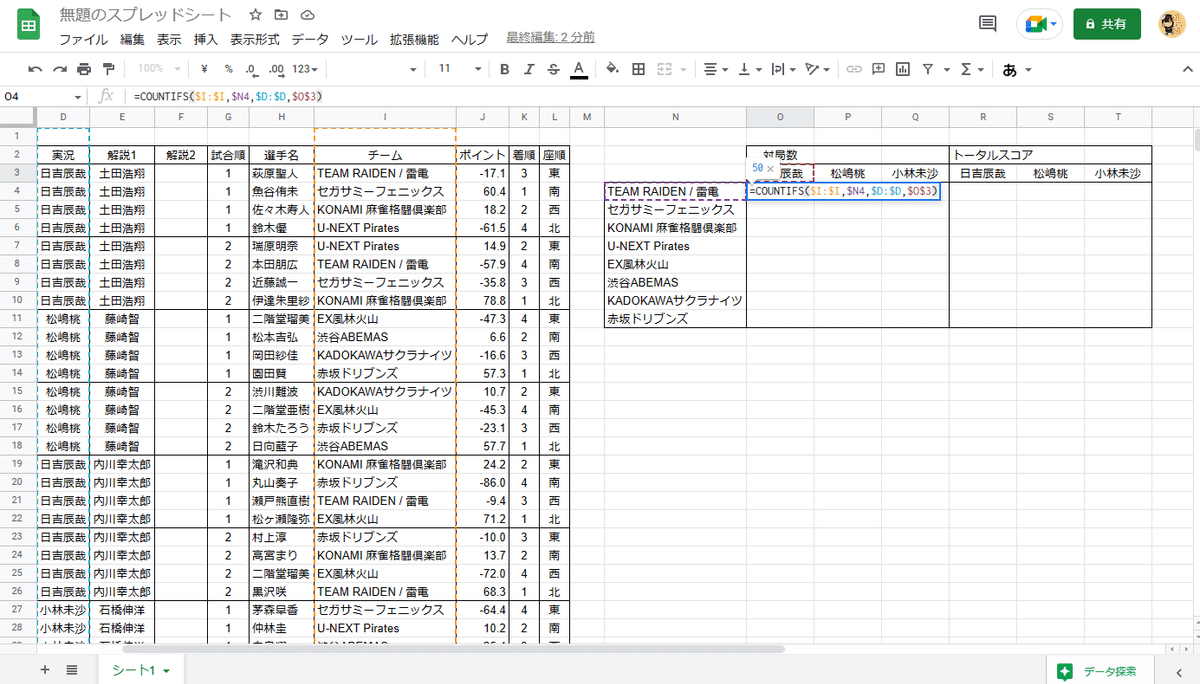1200x684 pixels.
Task: Open the 挿入 menu
Action: click(x=206, y=40)
